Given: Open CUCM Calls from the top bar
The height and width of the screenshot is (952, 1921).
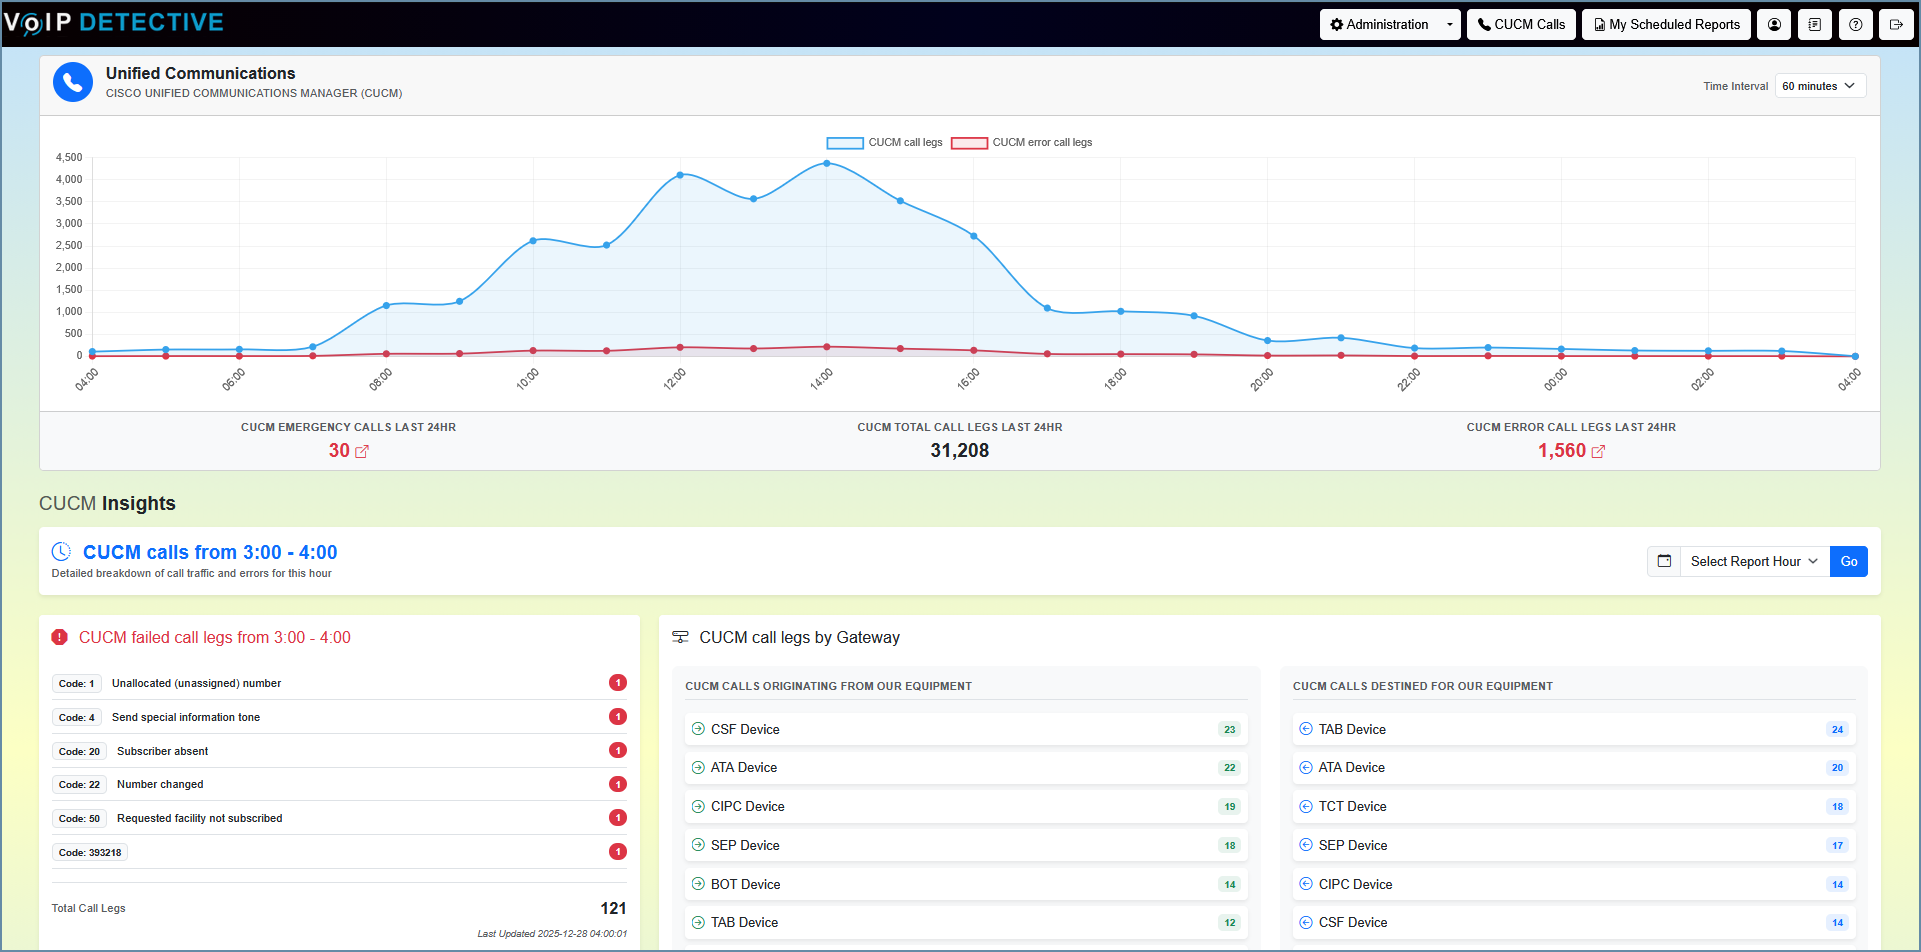Looking at the screenshot, I should [x=1522, y=25].
